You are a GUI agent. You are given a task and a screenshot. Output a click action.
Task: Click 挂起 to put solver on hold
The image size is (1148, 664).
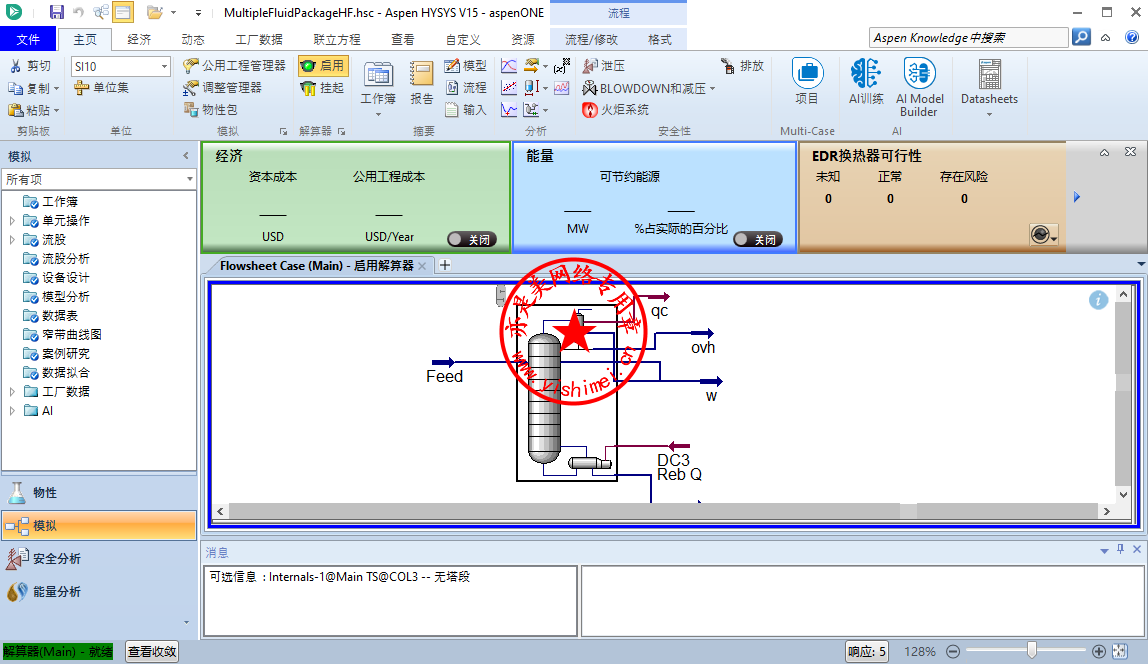pos(323,88)
